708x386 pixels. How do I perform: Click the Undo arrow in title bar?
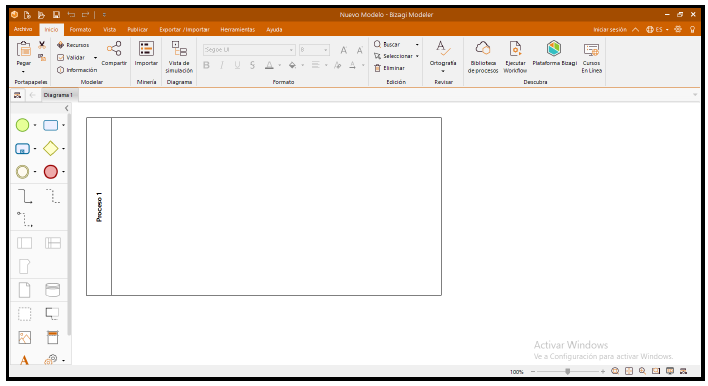[71, 15]
